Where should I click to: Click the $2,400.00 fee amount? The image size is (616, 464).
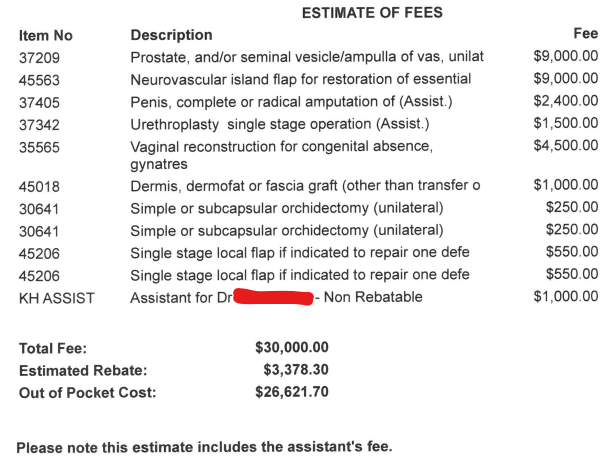pos(566,102)
